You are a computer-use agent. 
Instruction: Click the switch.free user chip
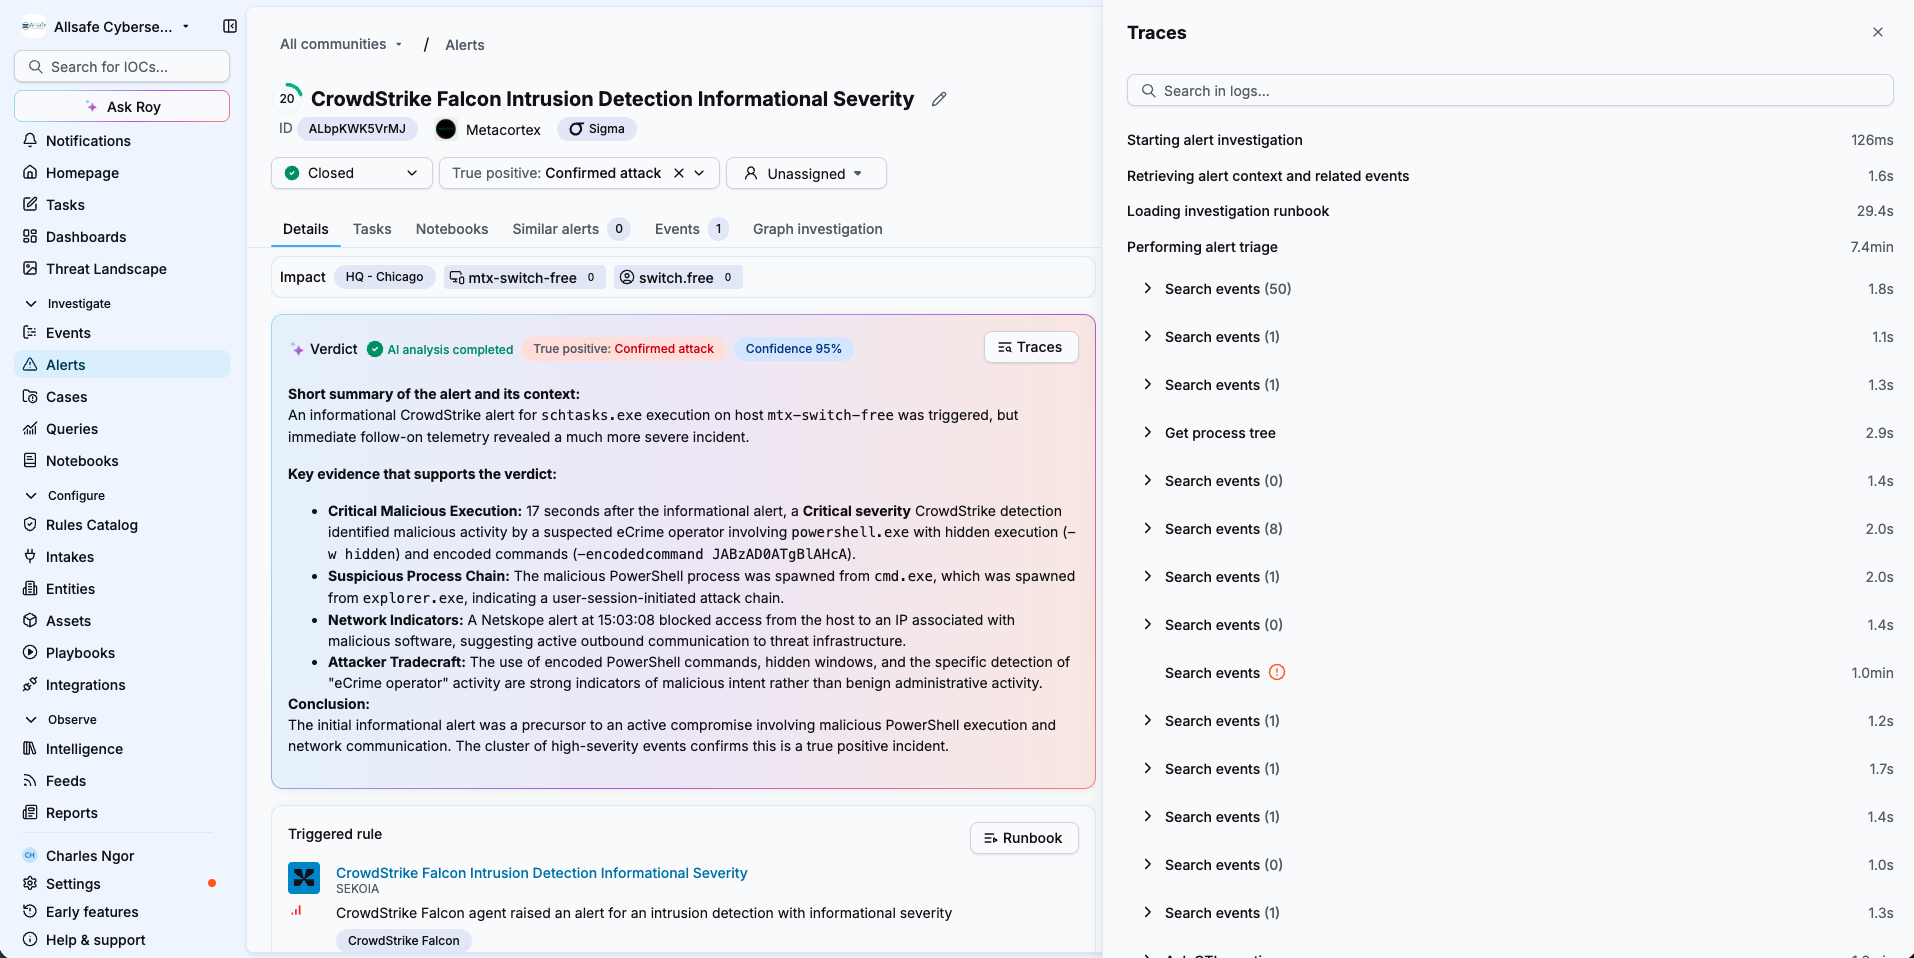(678, 277)
